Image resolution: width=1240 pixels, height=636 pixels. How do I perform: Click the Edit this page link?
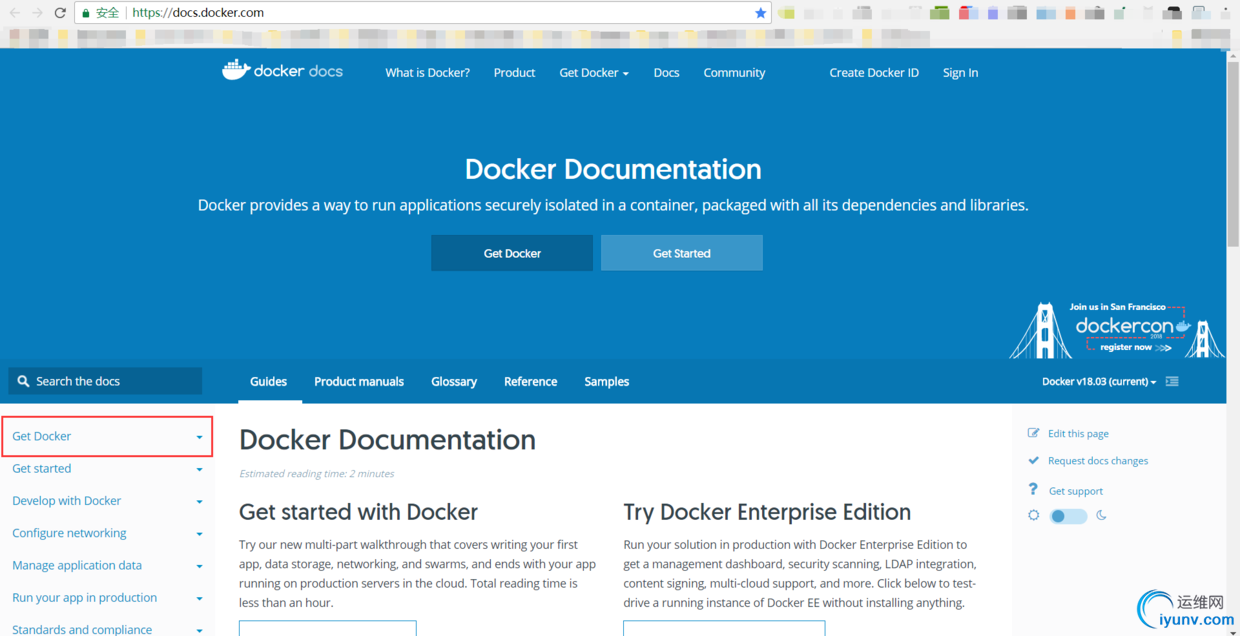click(x=1078, y=434)
